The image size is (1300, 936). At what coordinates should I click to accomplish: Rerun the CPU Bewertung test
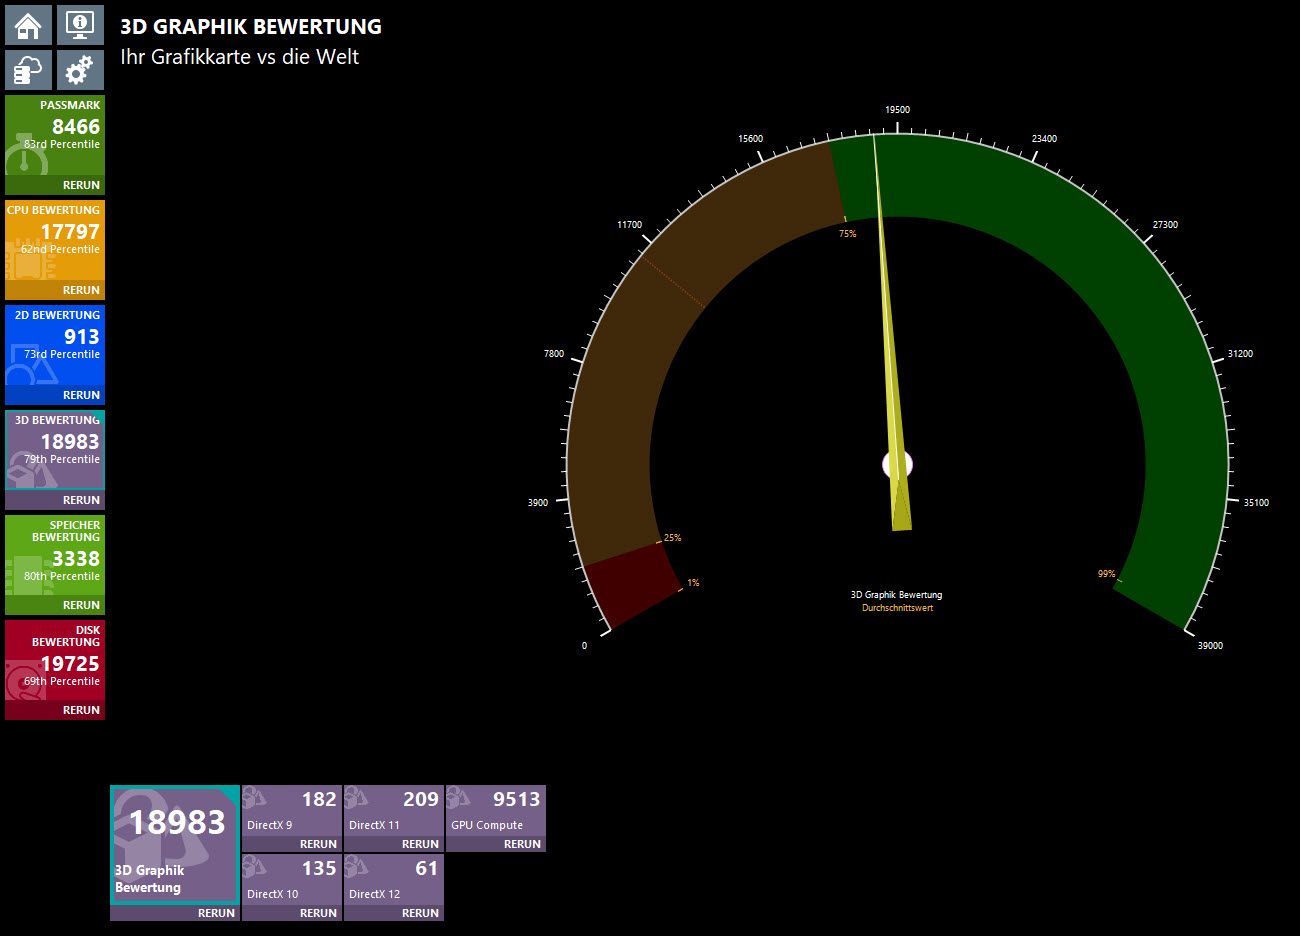click(81, 290)
